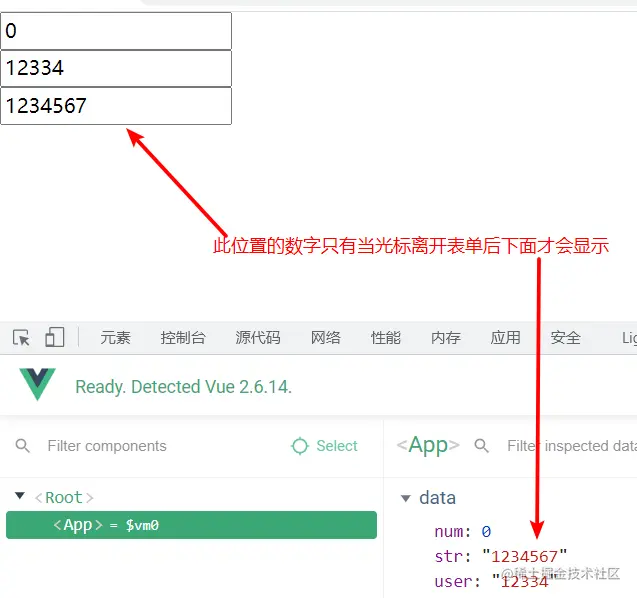Click the Filter components search icon
Screen dimensions: 637x598
point(22,446)
